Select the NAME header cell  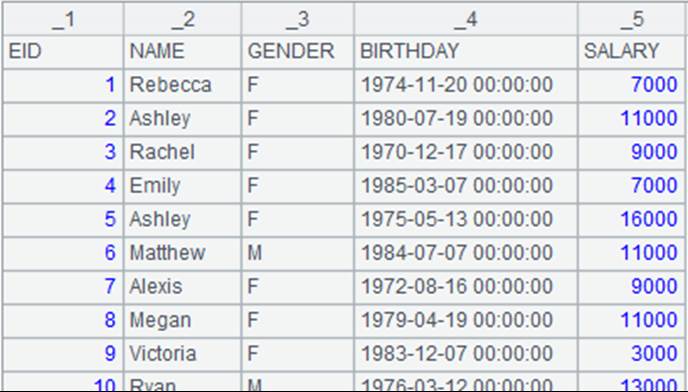click(183, 52)
